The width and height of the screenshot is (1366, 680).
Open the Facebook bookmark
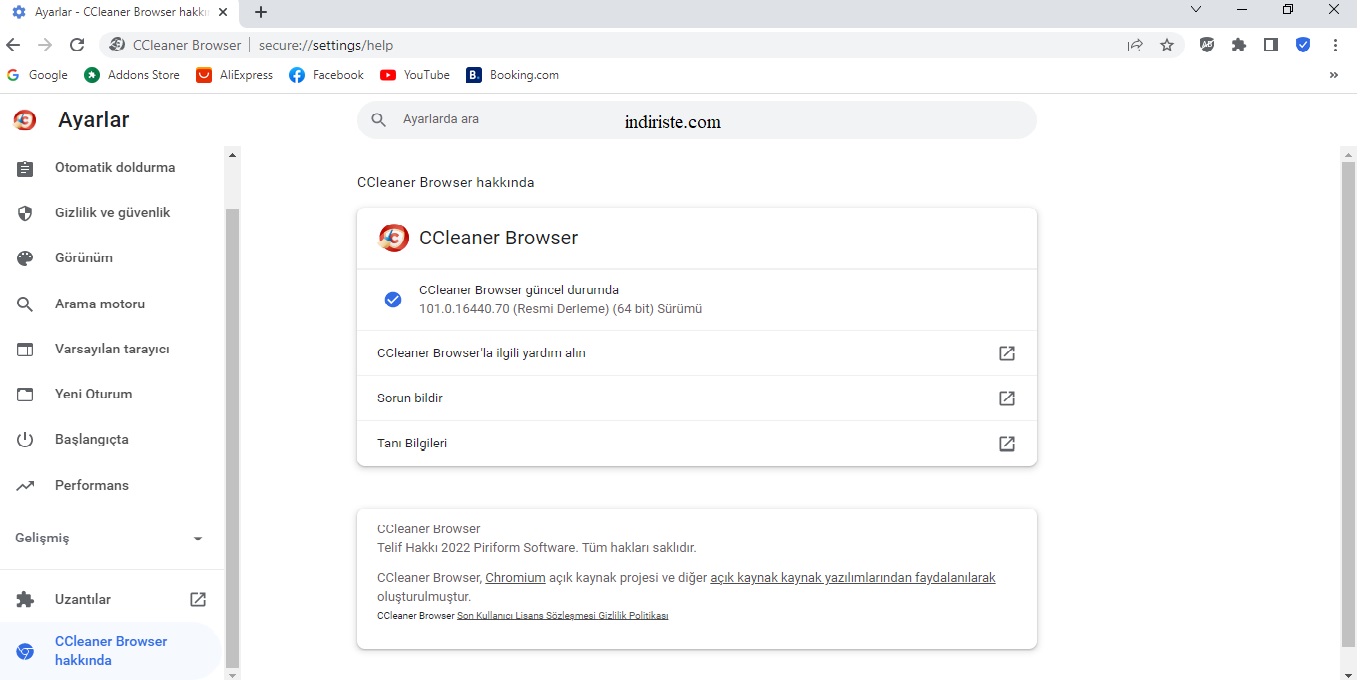click(326, 75)
